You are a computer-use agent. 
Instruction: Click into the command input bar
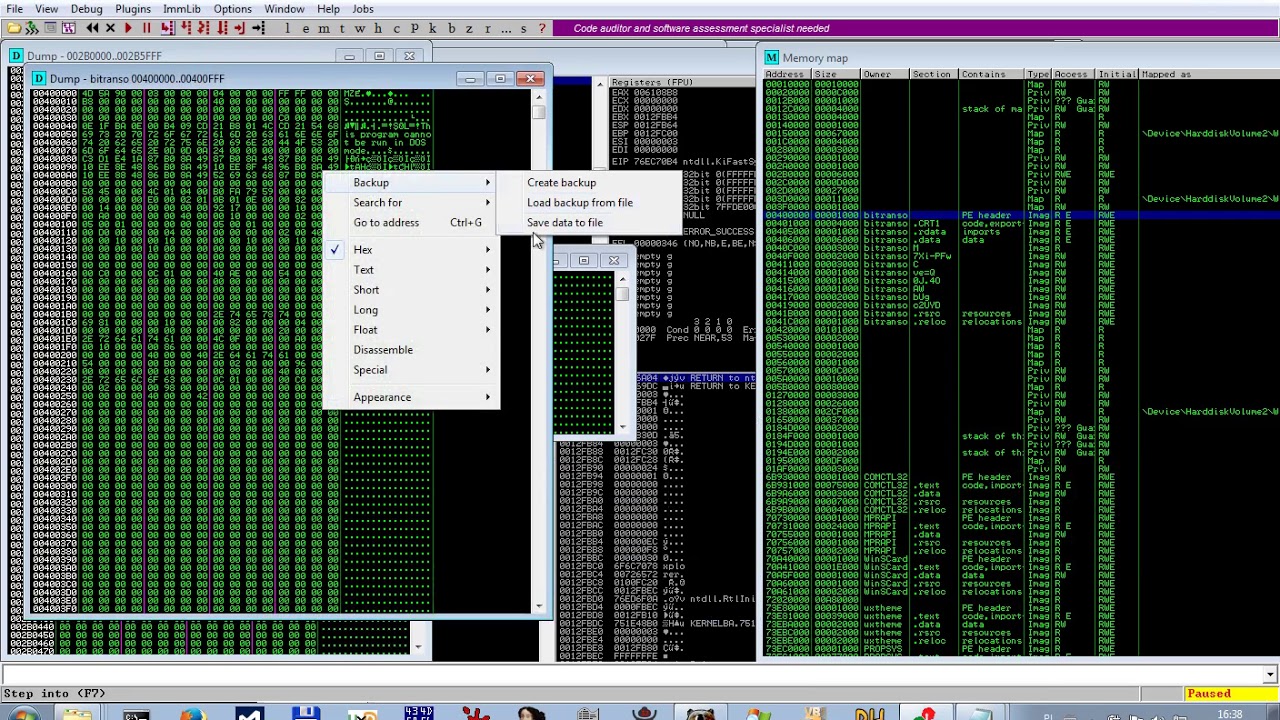point(630,675)
